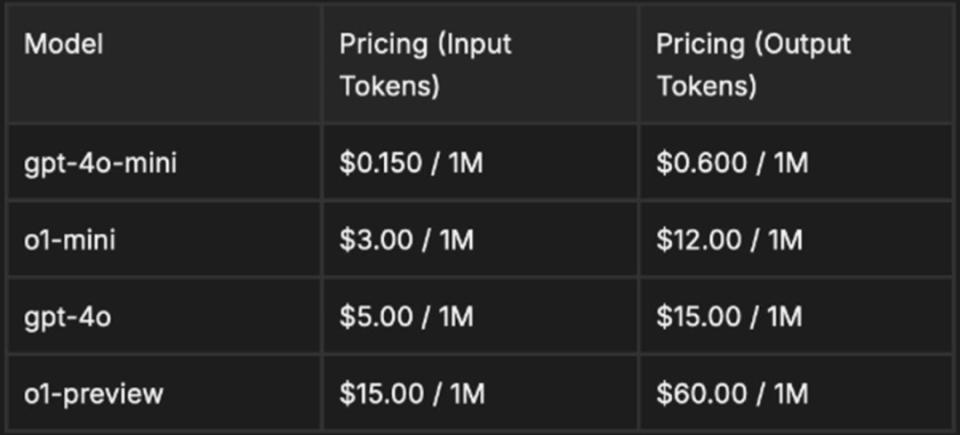Click the 1M text in o1-preview output cell

(791, 393)
